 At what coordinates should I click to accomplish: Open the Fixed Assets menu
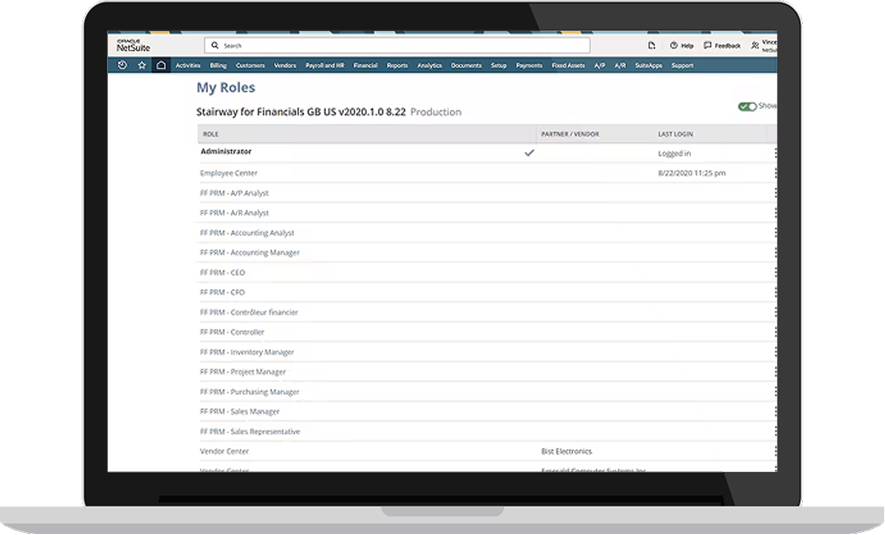(x=568, y=65)
